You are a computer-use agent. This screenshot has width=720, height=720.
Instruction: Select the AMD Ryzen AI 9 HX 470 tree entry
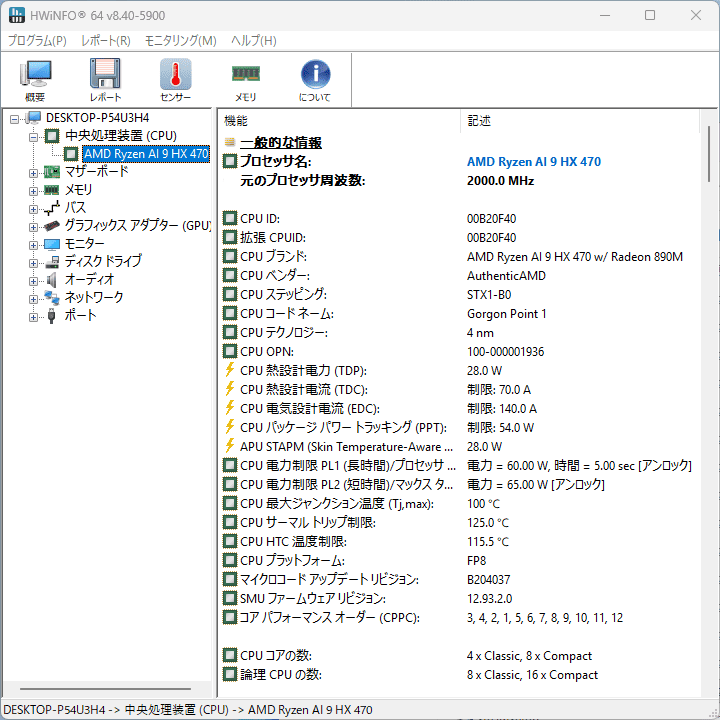click(x=145, y=154)
